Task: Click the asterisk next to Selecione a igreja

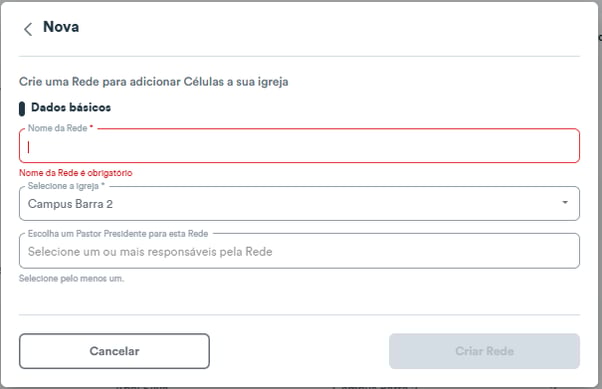Action: click(x=103, y=185)
